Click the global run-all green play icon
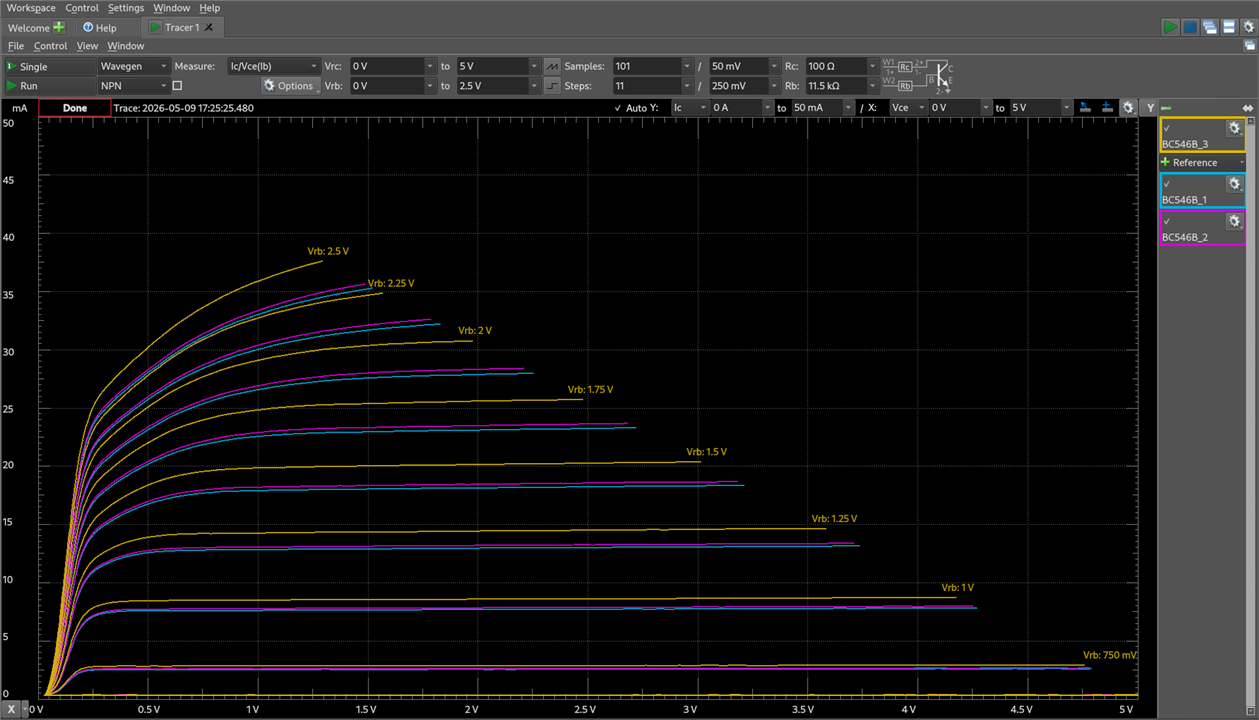The image size is (1259, 720). coord(1170,27)
